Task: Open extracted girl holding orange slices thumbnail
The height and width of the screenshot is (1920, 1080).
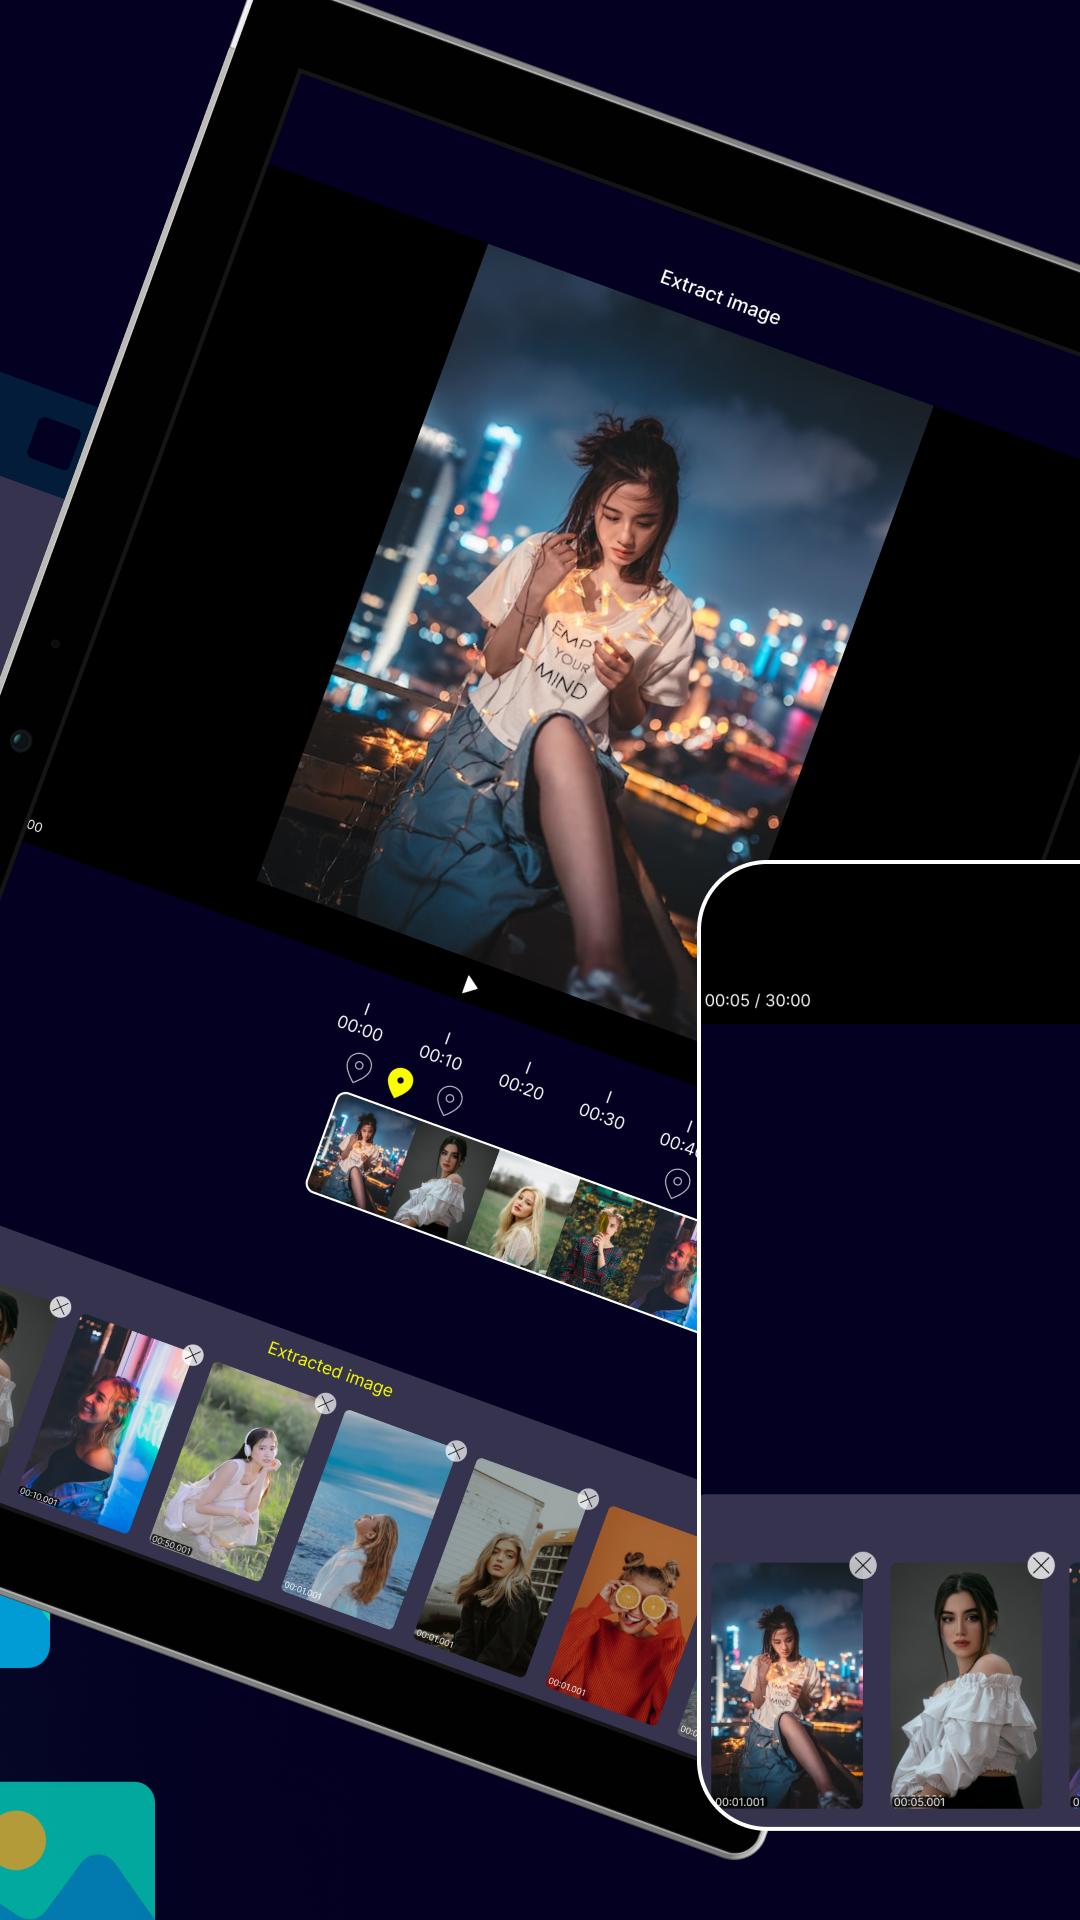Action: [x=622, y=1614]
